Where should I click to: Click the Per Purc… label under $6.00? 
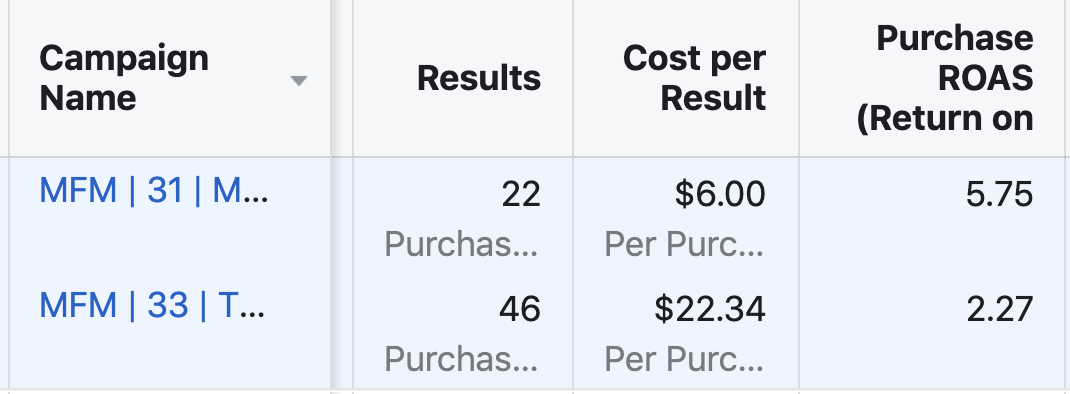click(684, 244)
